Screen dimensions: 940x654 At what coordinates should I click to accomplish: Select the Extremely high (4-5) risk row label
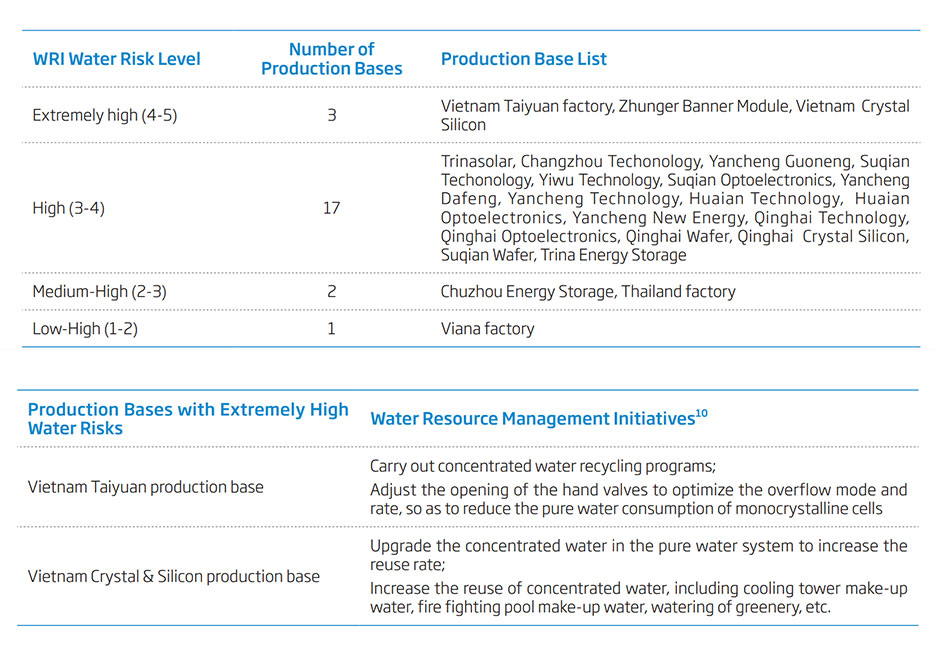tap(104, 115)
